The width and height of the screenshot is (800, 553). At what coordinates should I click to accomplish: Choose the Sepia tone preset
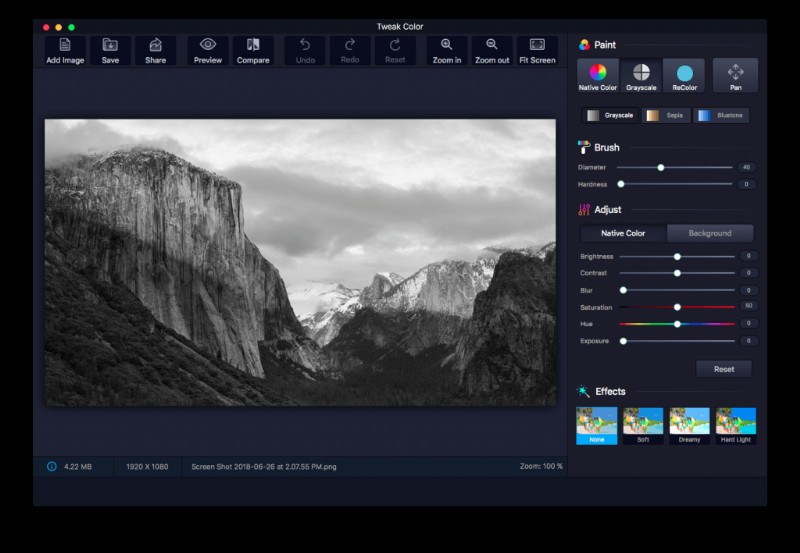665,115
